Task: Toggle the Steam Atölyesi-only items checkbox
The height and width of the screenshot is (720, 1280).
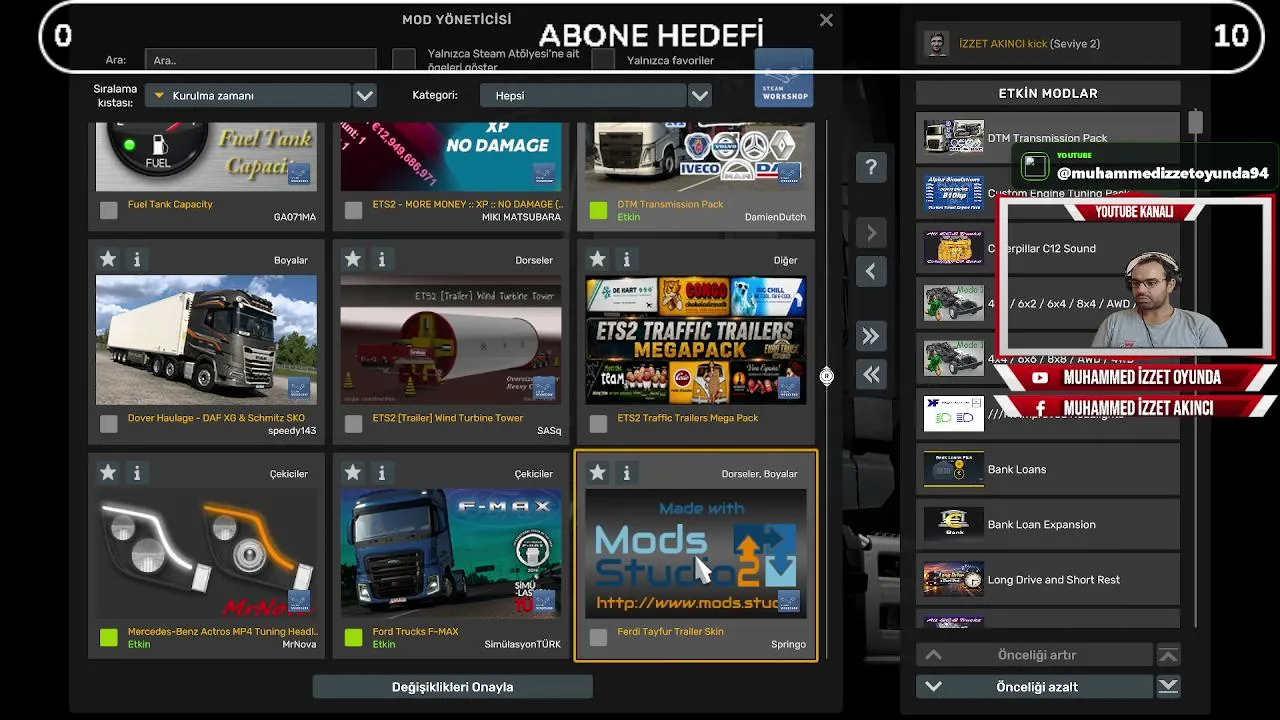Action: pyautogui.click(x=404, y=60)
